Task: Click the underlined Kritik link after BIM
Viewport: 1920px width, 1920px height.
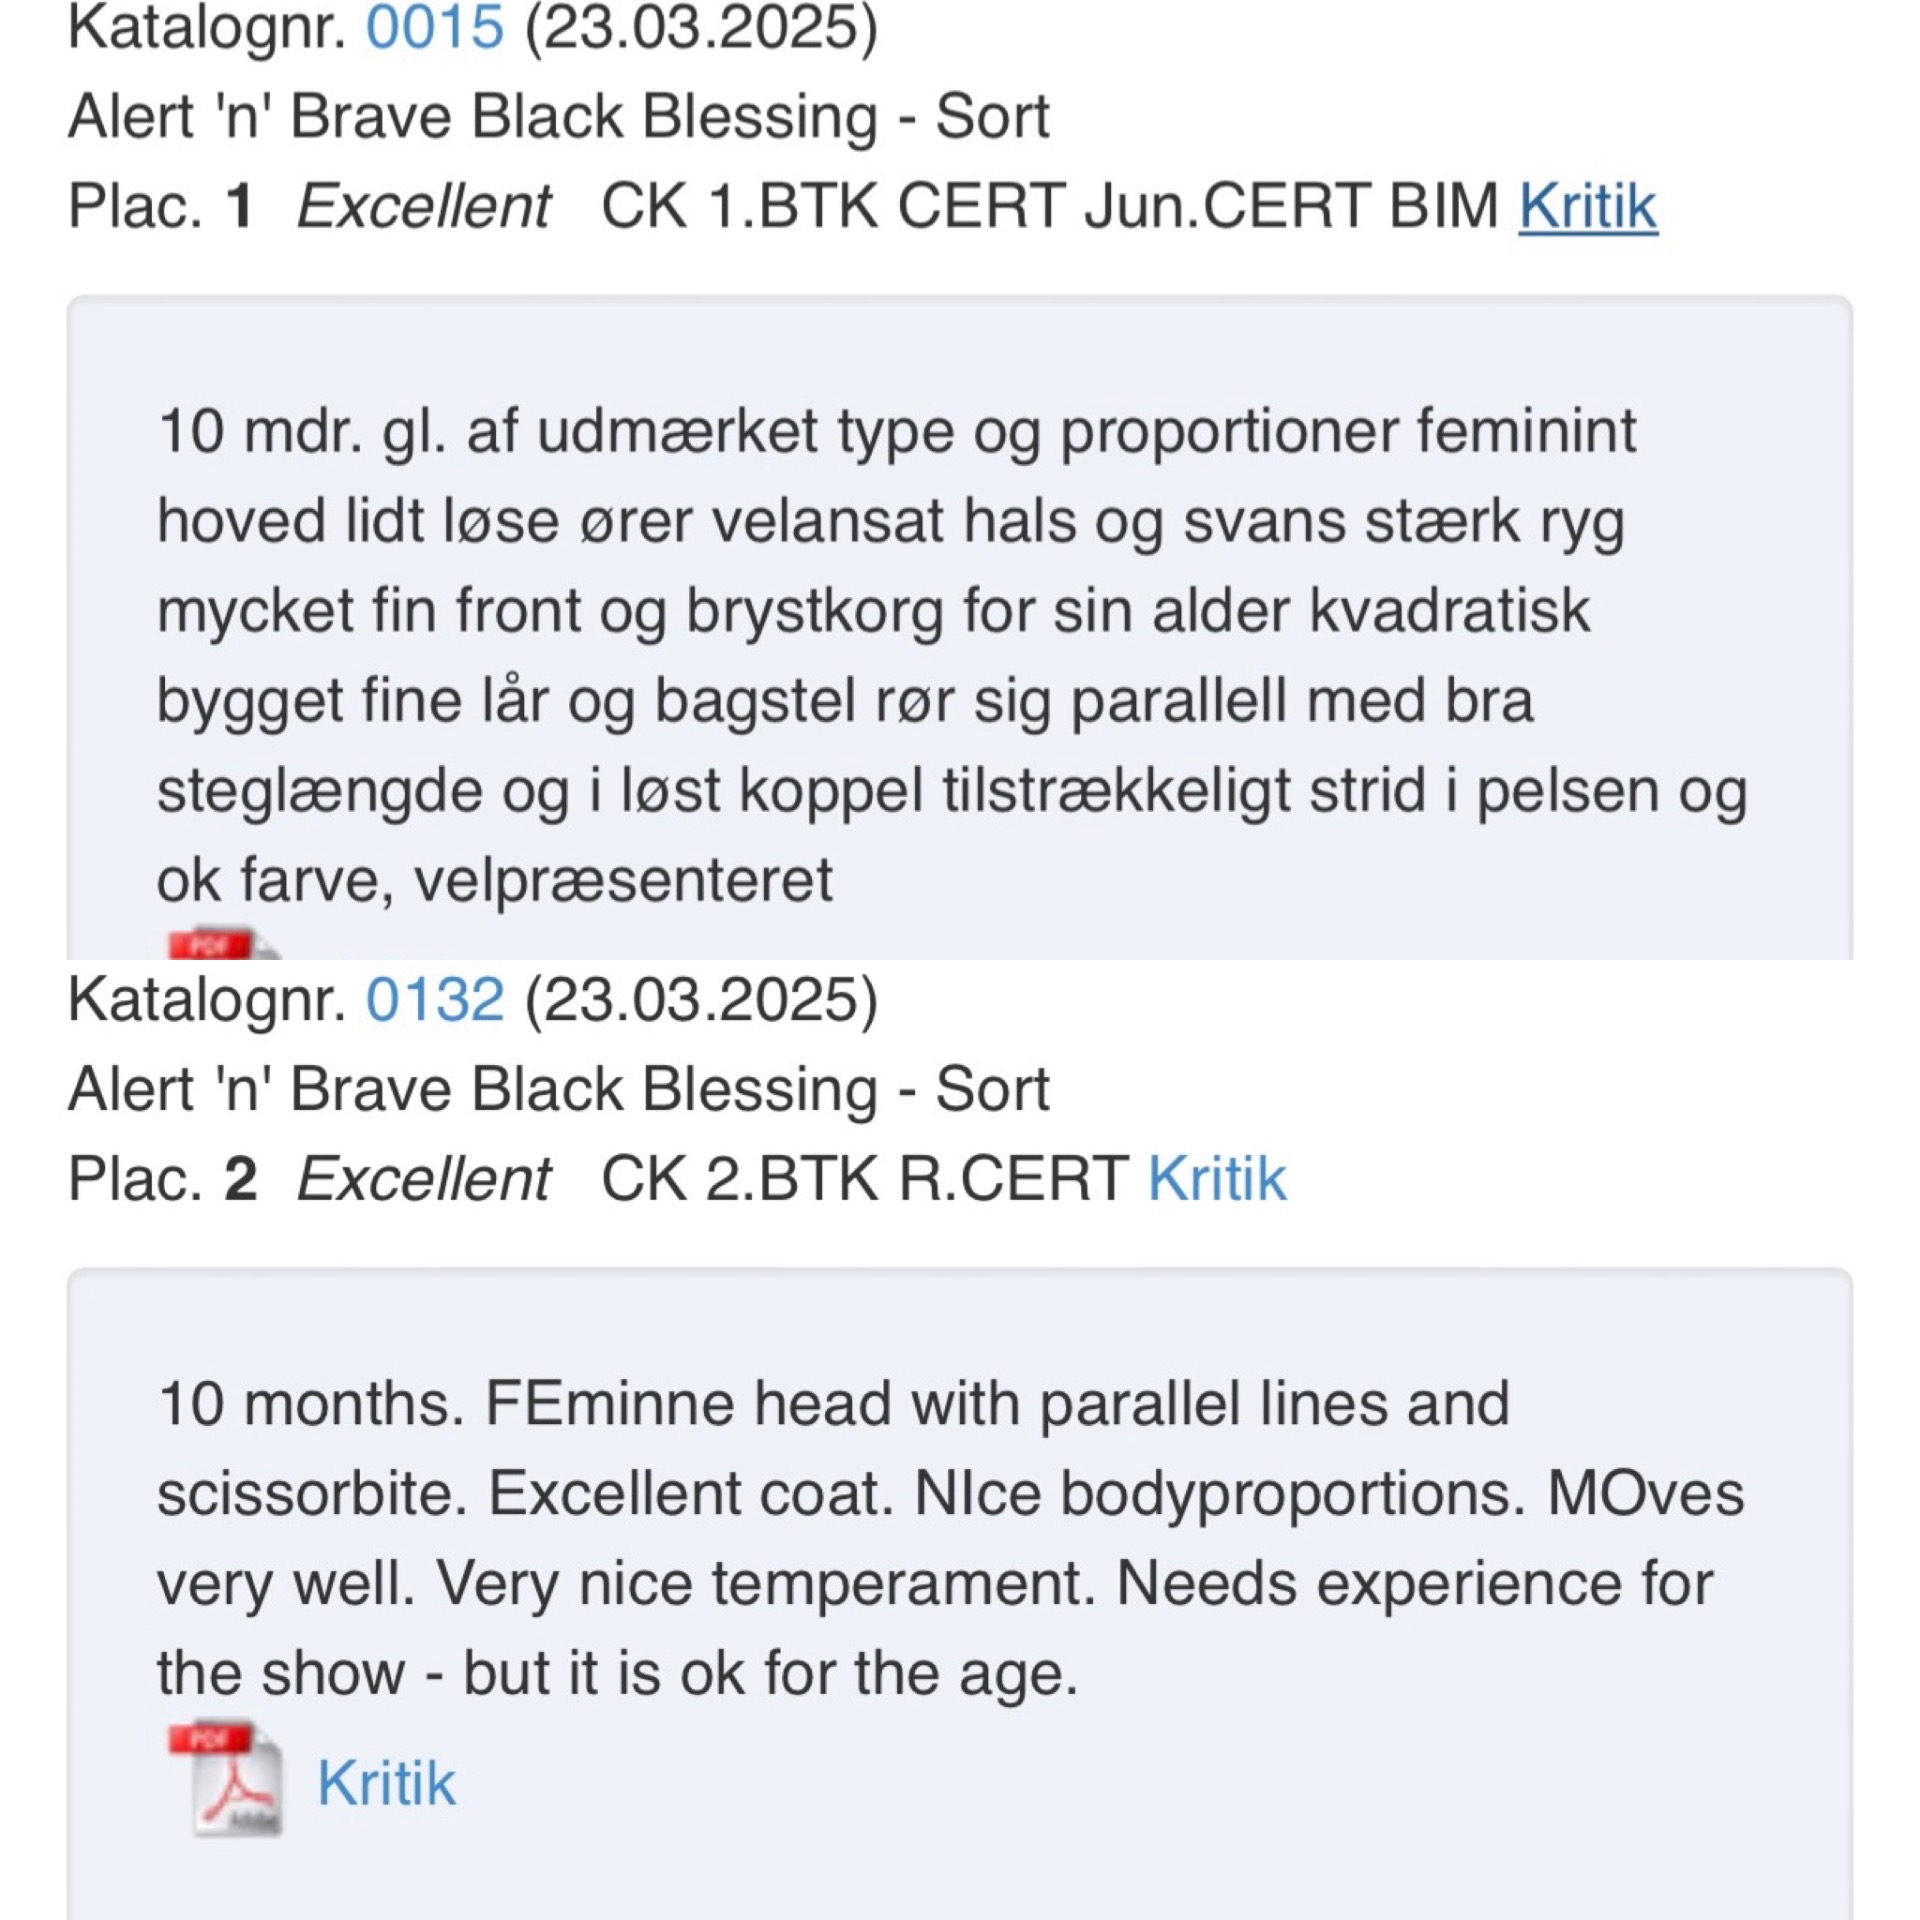Action: [1587, 206]
